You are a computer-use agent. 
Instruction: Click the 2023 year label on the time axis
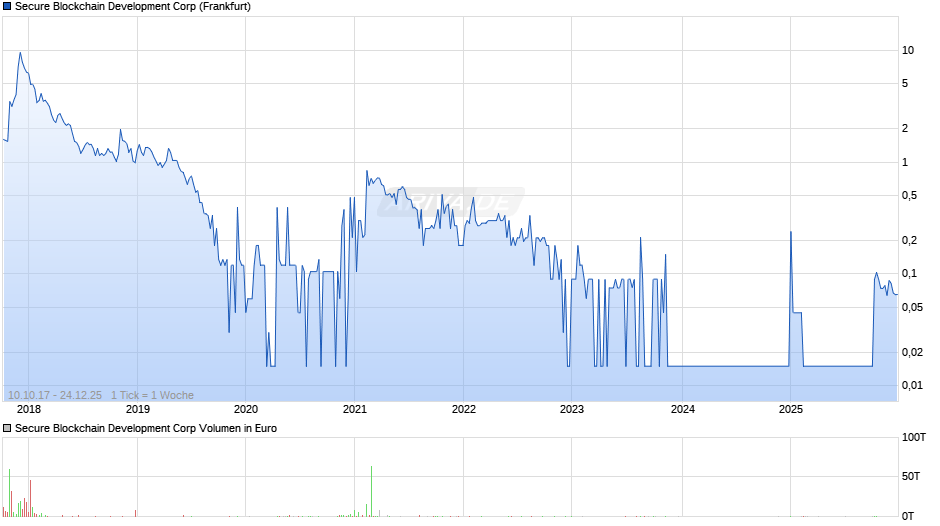(571, 410)
